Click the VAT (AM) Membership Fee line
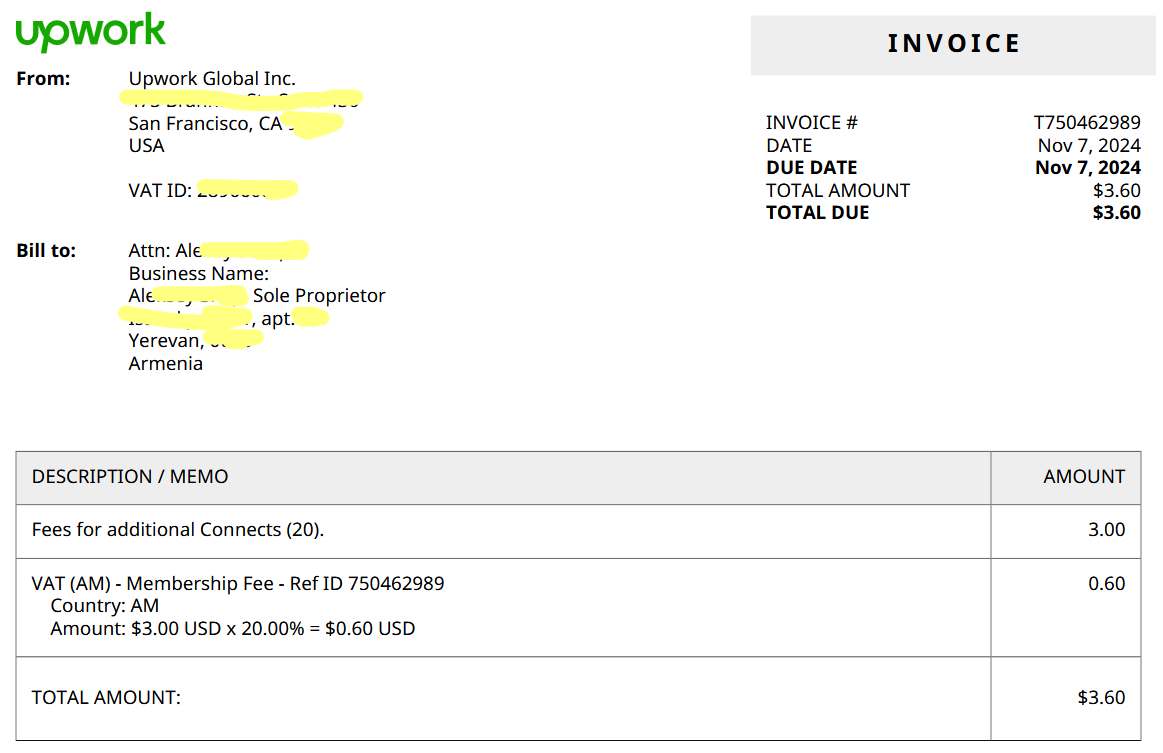This screenshot has height=753, width=1163. point(238,584)
